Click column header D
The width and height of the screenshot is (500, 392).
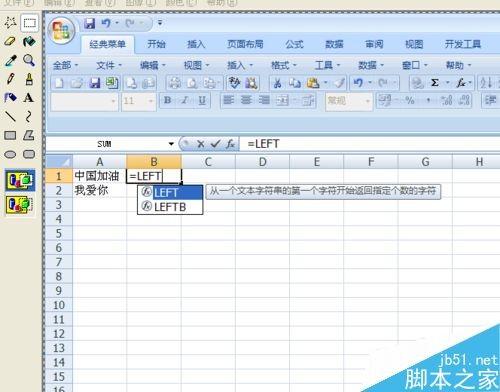[262, 162]
